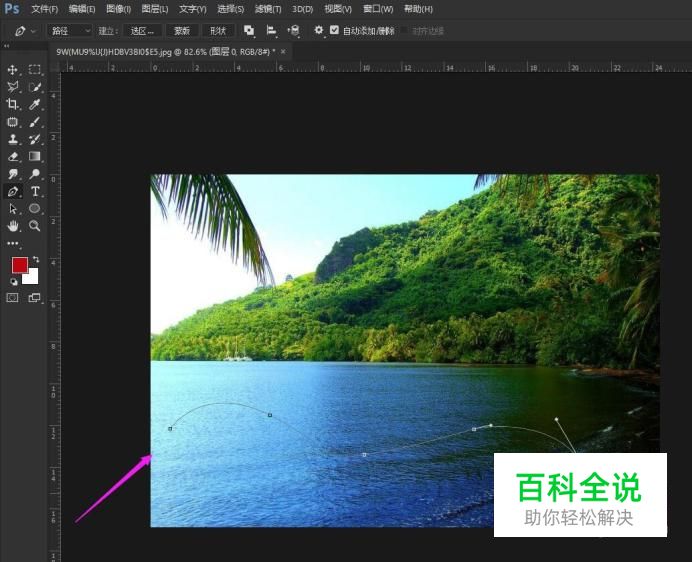692x562 pixels.
Task: Click the 形状 shape button
Action: (x=218, y=30)
